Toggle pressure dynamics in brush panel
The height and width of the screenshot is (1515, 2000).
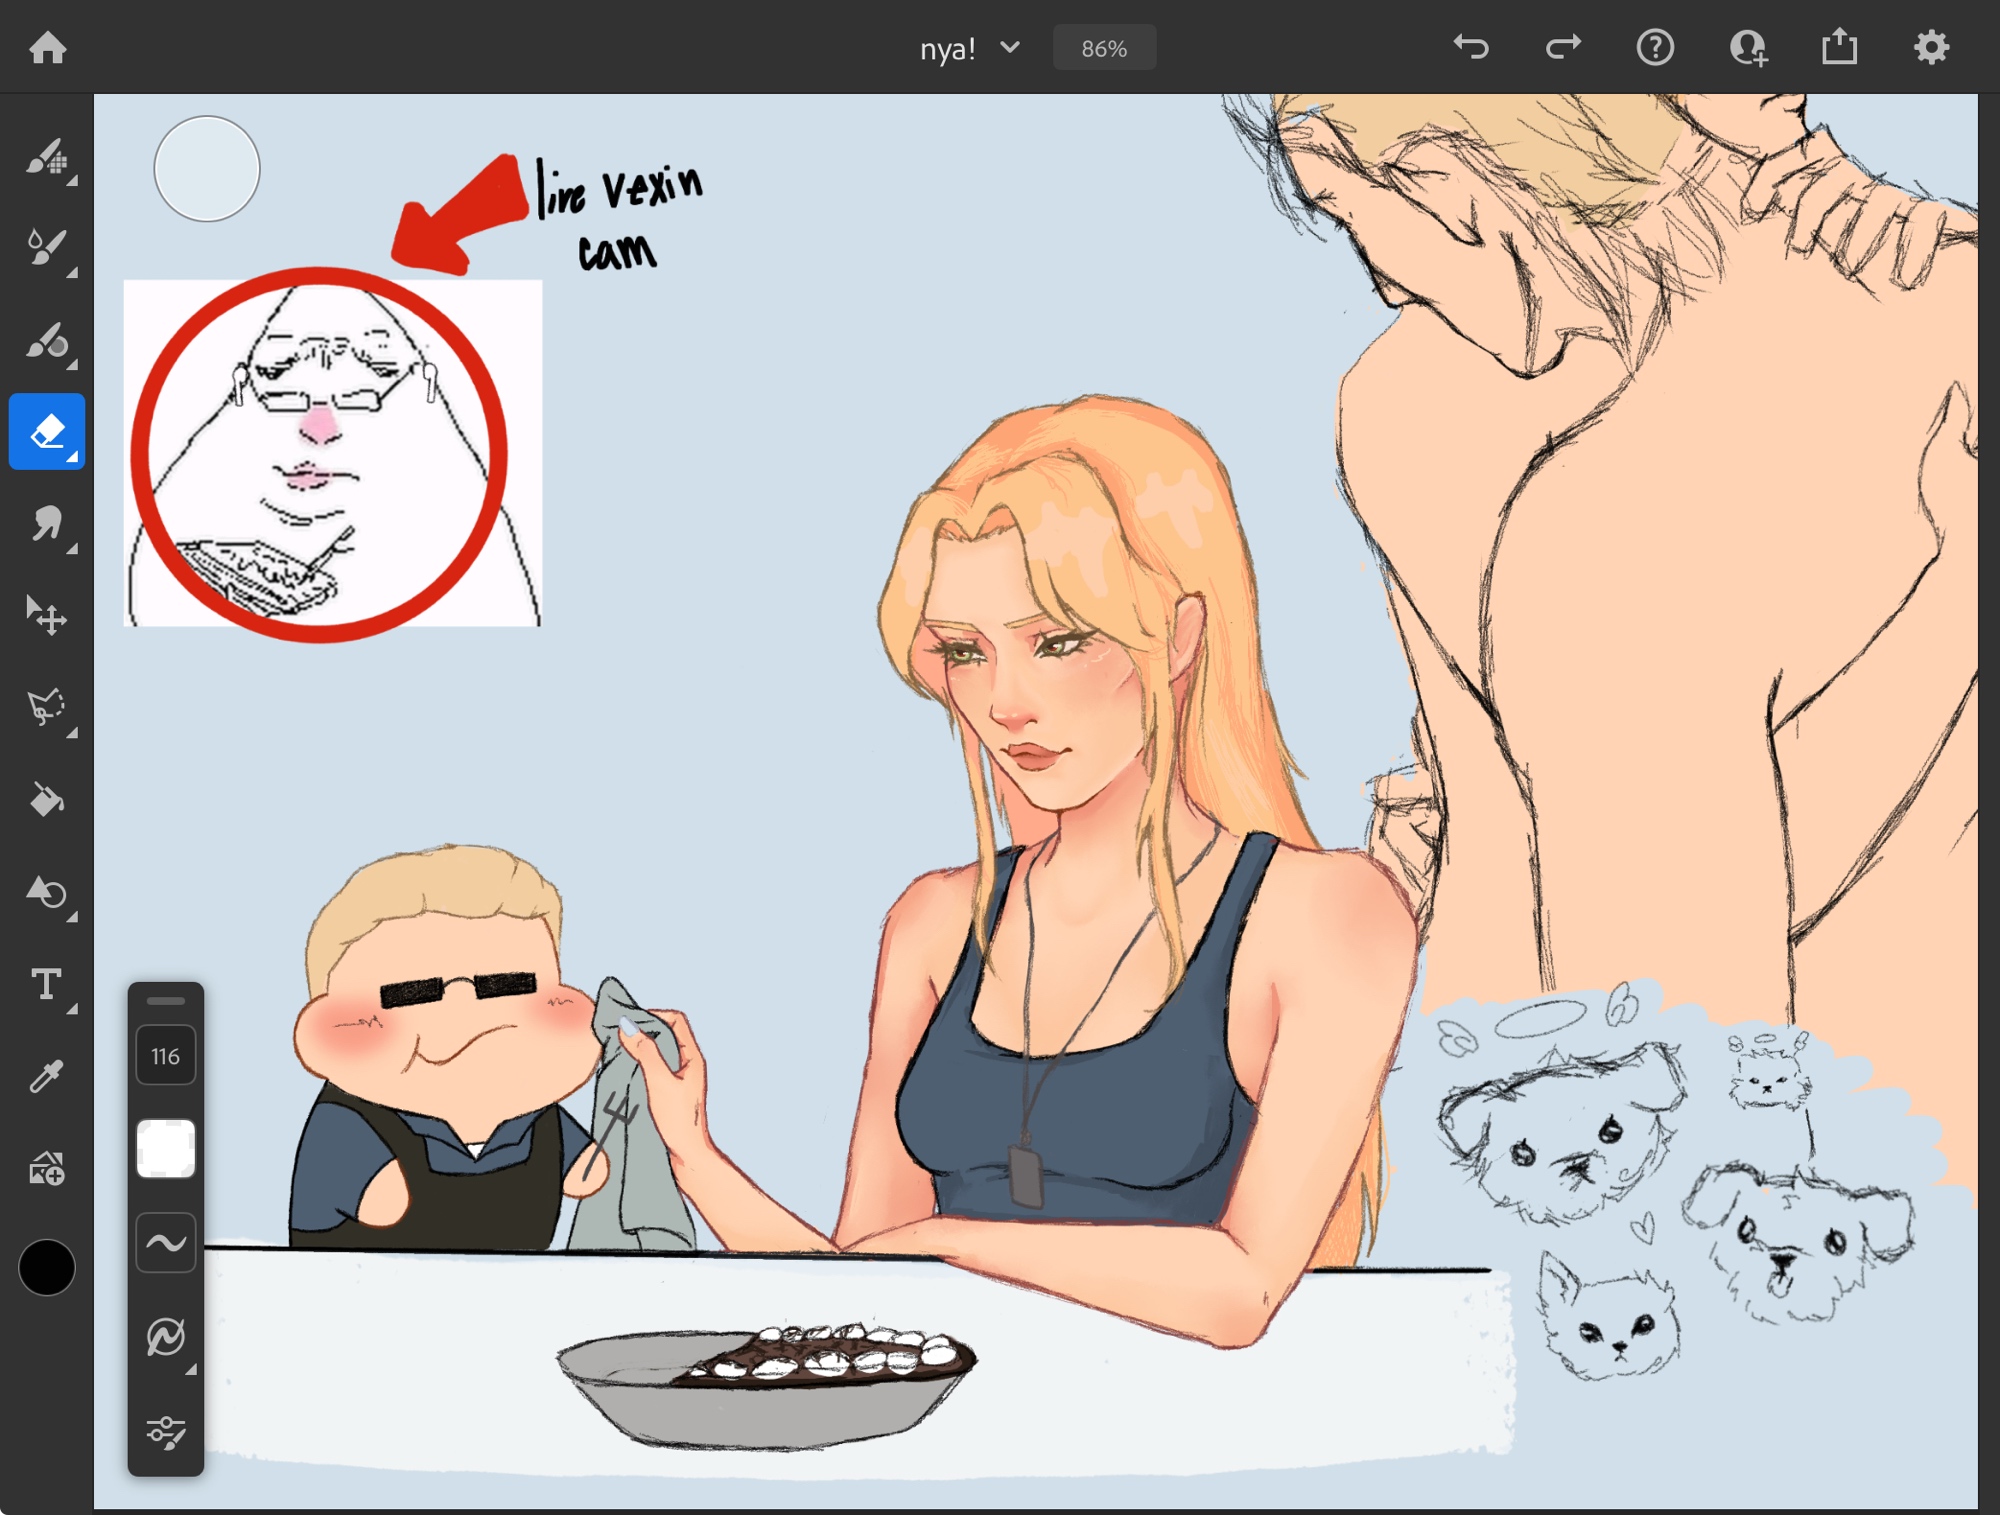click(165, 1336)
